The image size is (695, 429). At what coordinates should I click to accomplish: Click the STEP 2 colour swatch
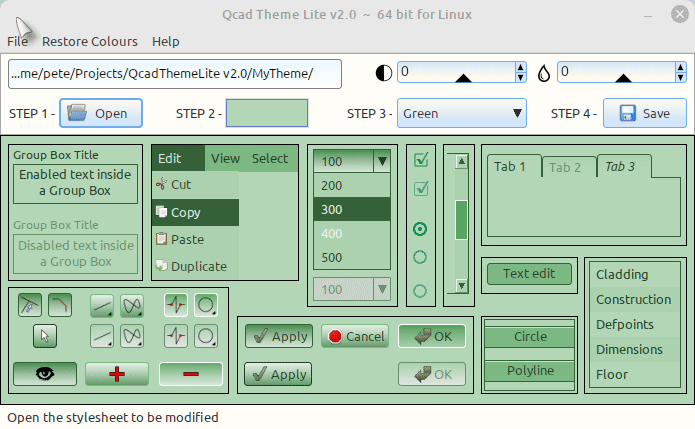pyautogui.click(x=267, y=113)
